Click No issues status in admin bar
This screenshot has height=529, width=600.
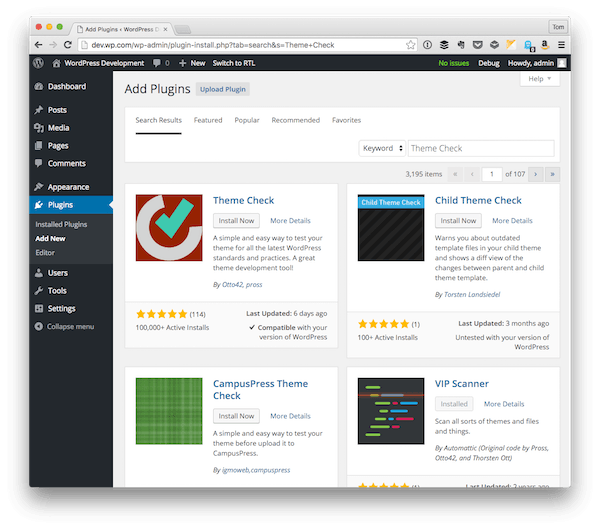(x=453, y=63)
